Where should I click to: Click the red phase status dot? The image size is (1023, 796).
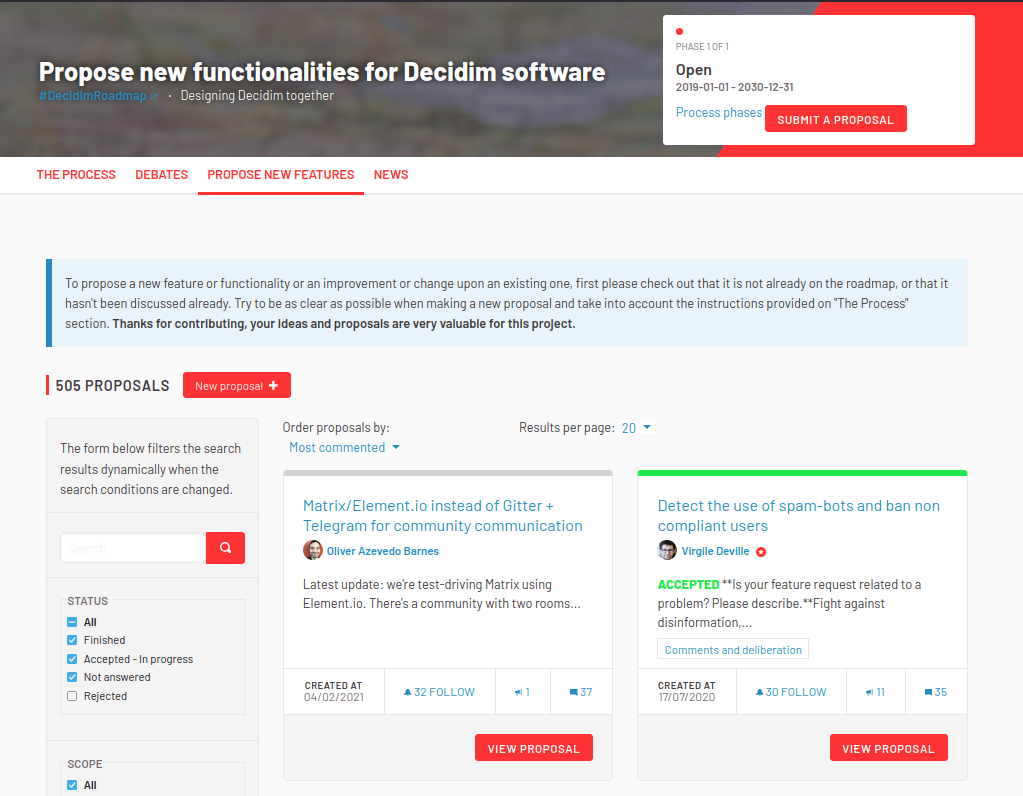pos(679,31)
